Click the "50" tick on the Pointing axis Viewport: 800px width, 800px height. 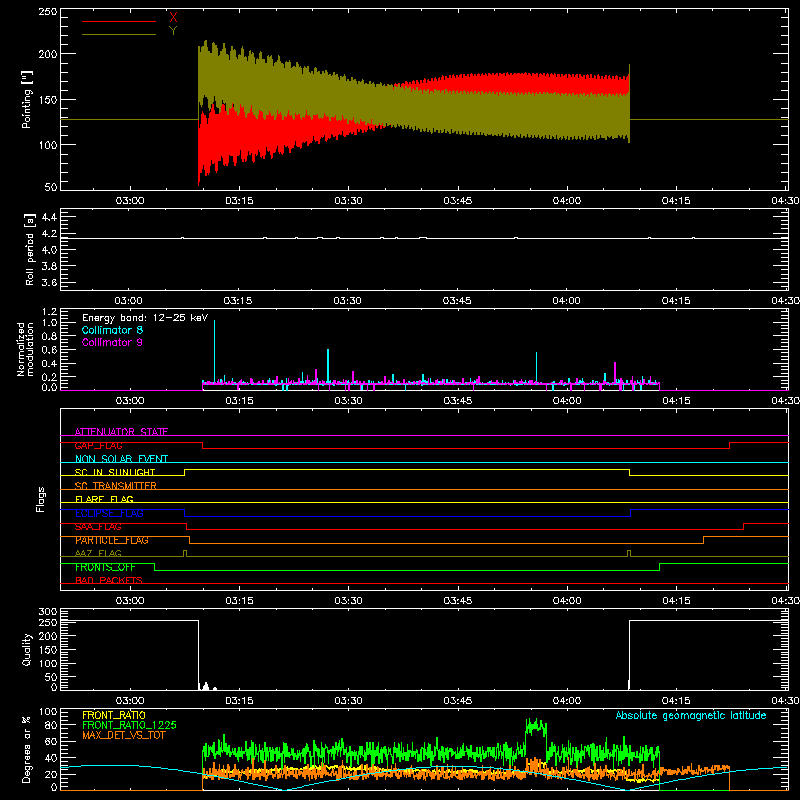[x=51, y=187]
